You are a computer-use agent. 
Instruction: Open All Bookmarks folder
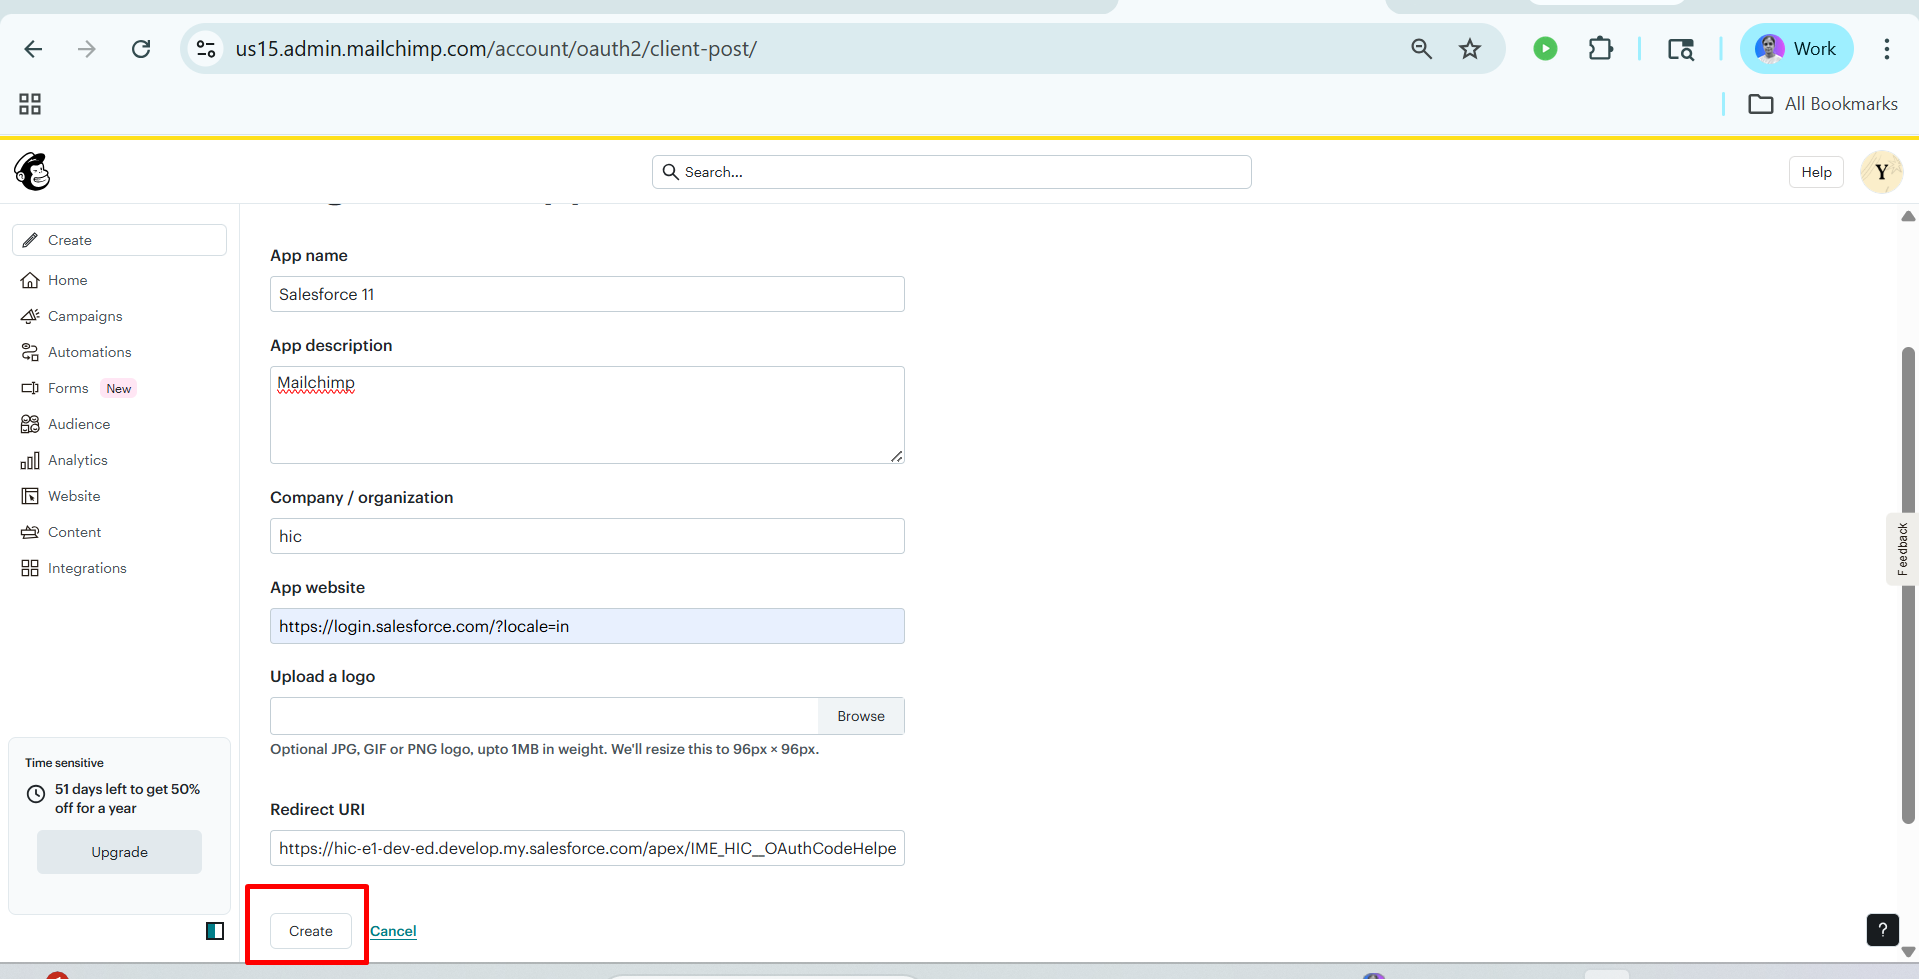[x=1823, y=104]
